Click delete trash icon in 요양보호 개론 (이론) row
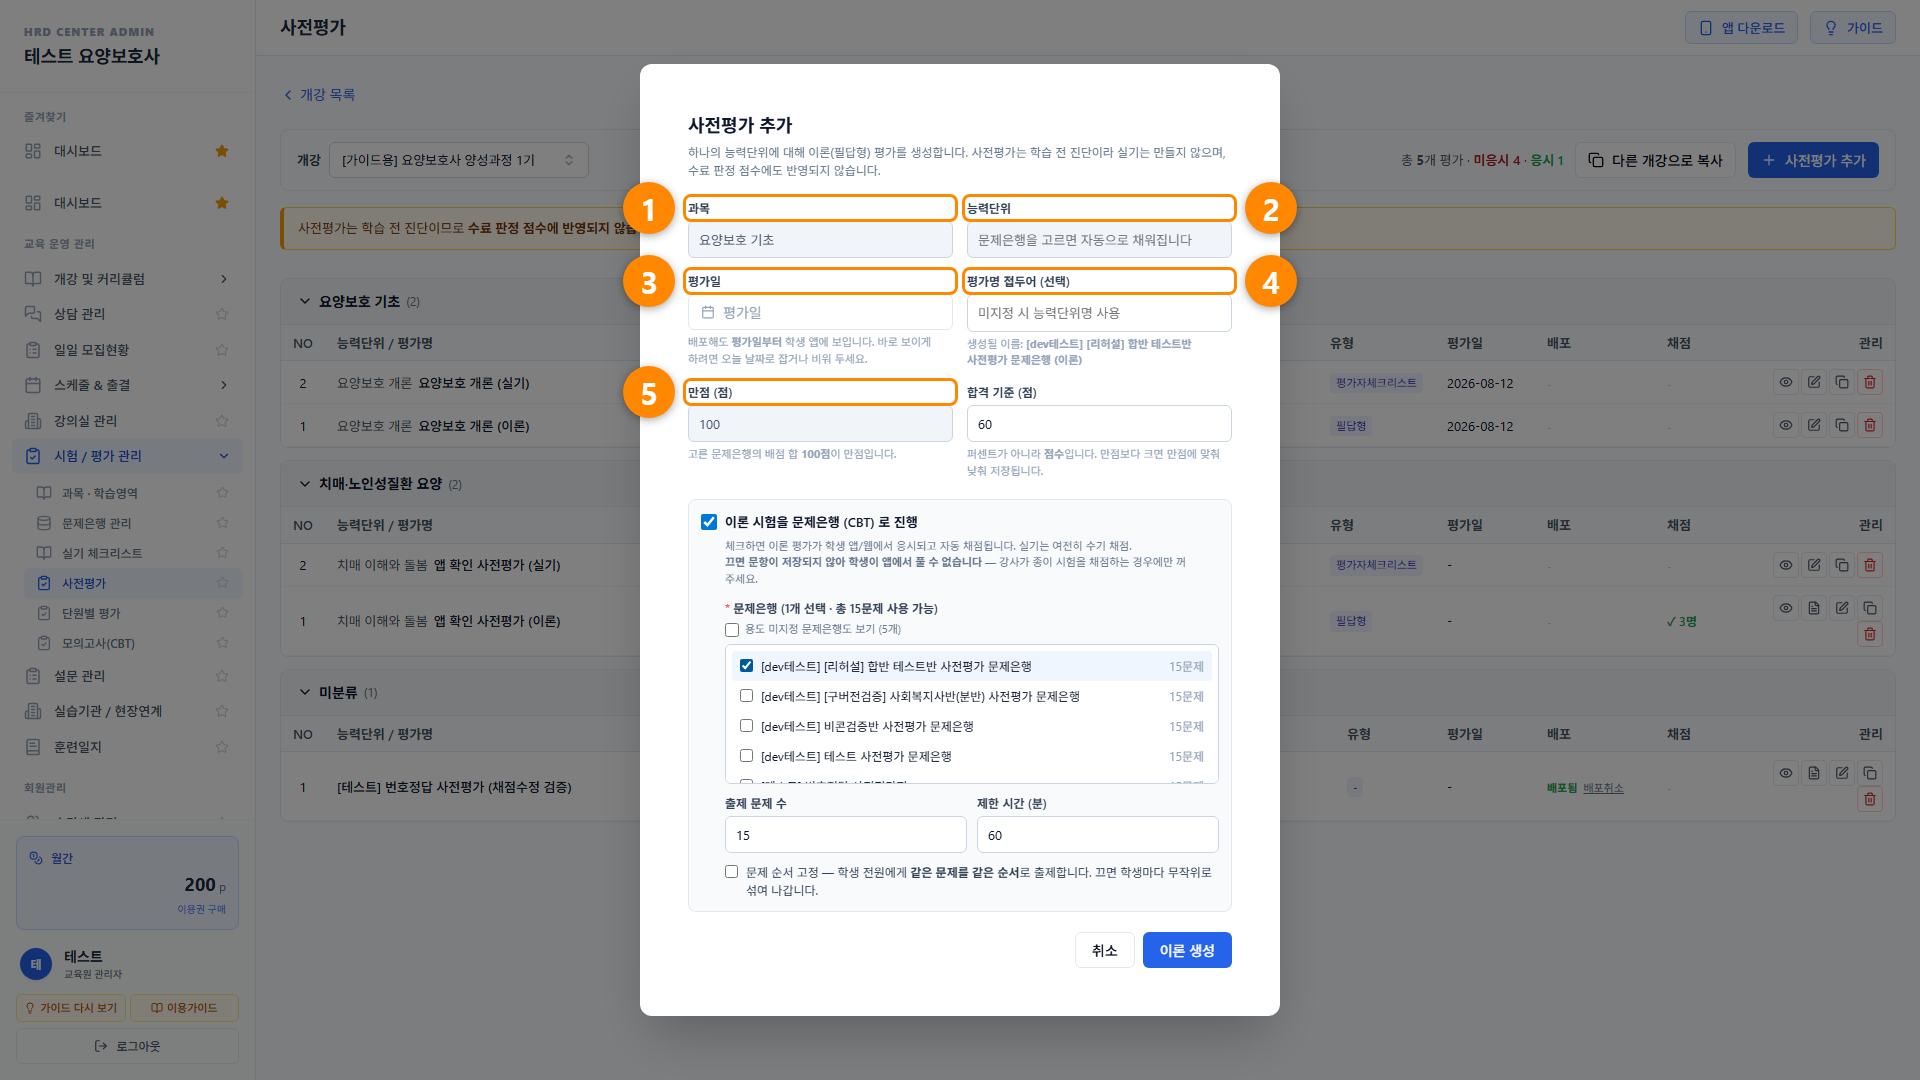The image size is (1920, 1080). pyautogui.click(x=1869, y=425)
